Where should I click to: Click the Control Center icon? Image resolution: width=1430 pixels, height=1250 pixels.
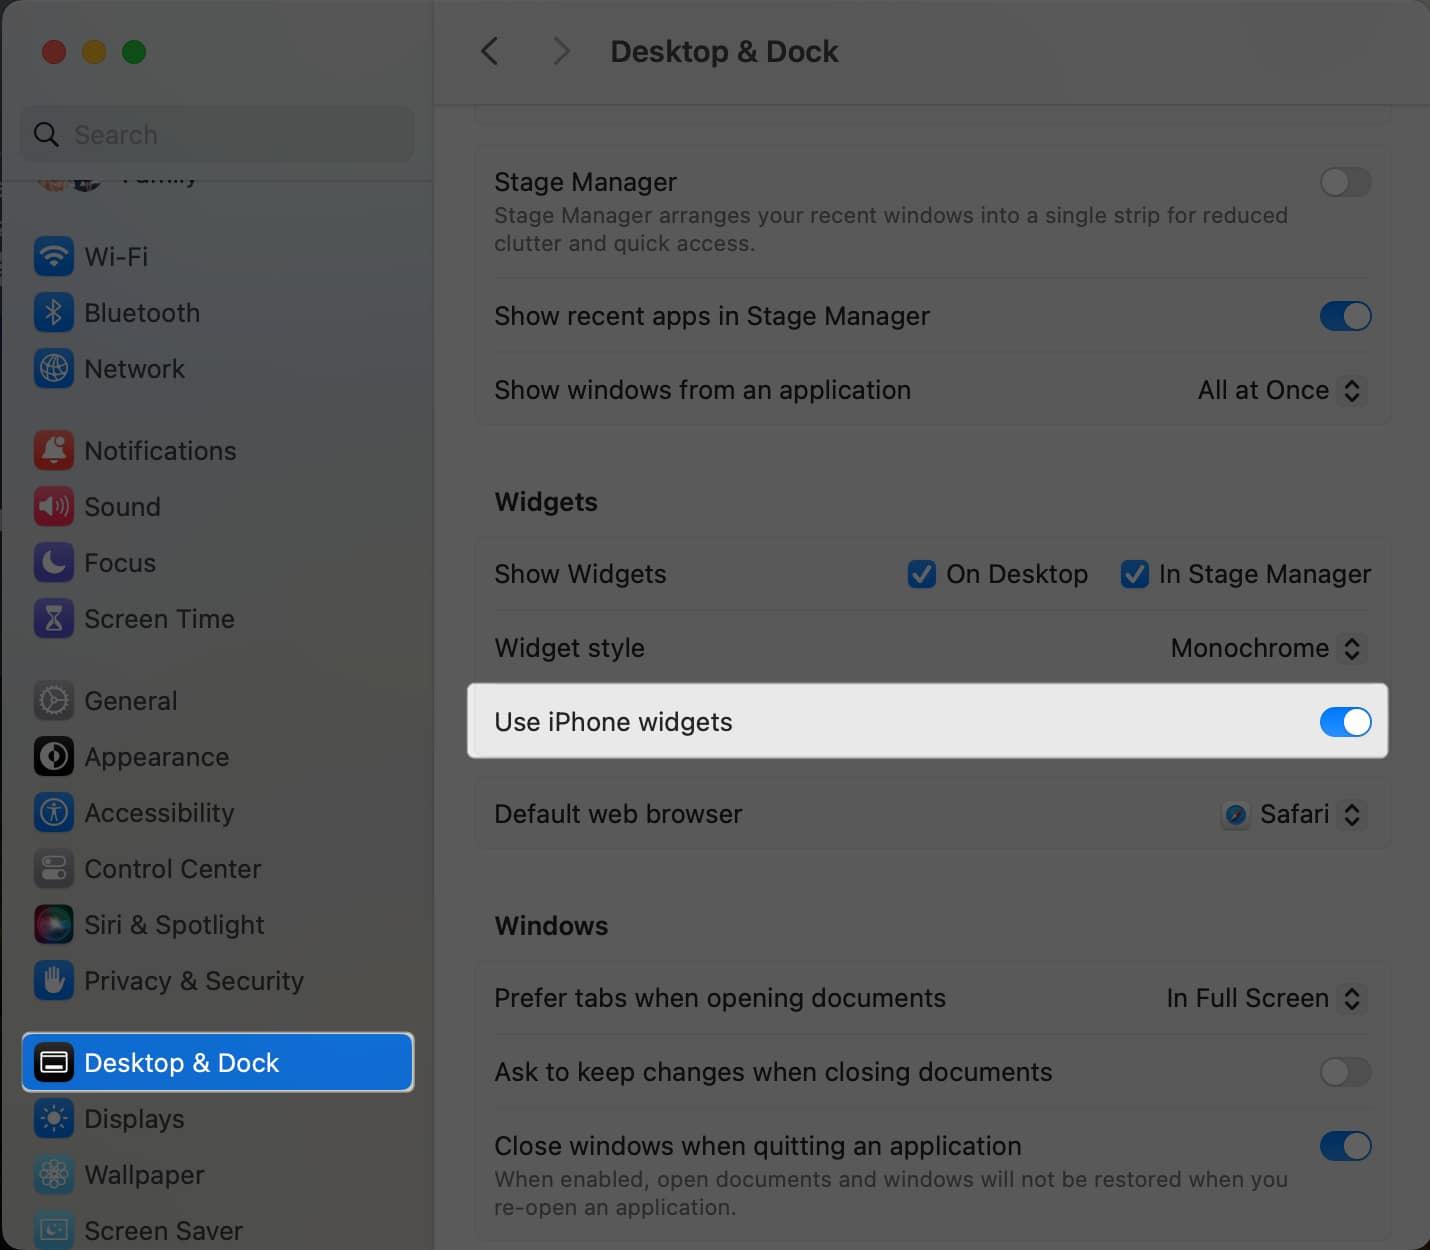(54, 869)
